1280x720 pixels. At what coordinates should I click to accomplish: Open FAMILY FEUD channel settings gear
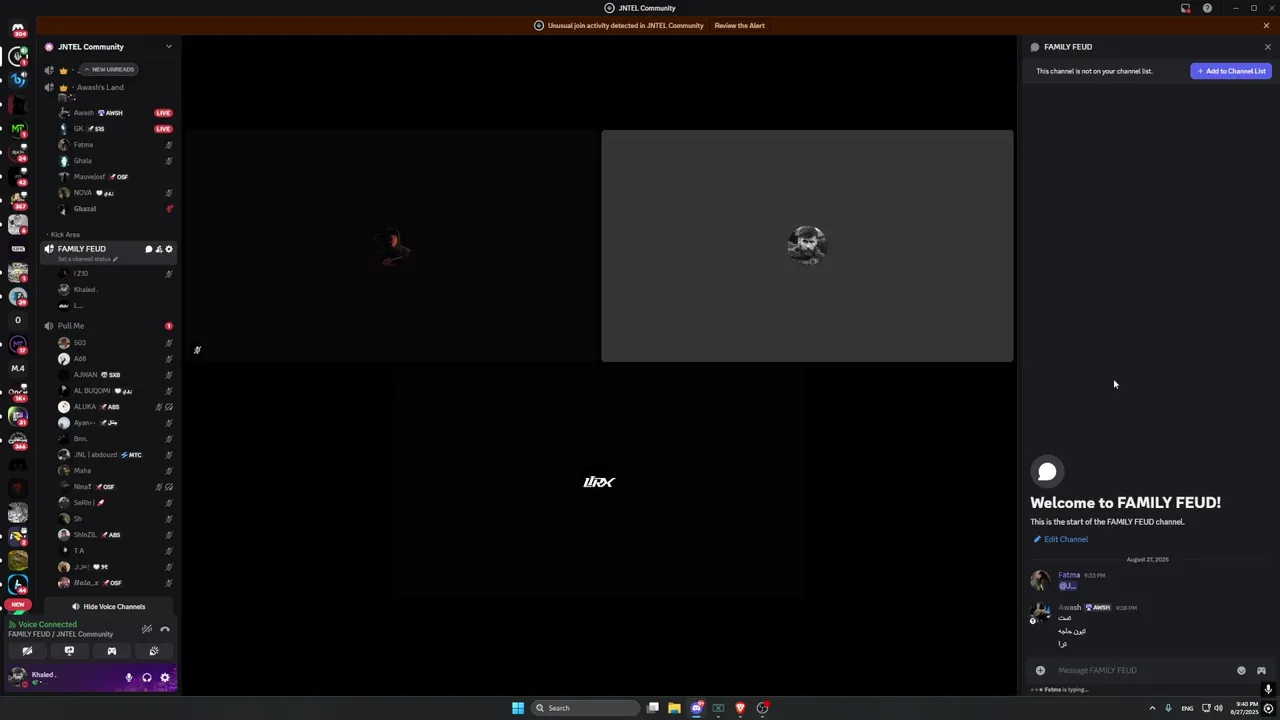168,249
